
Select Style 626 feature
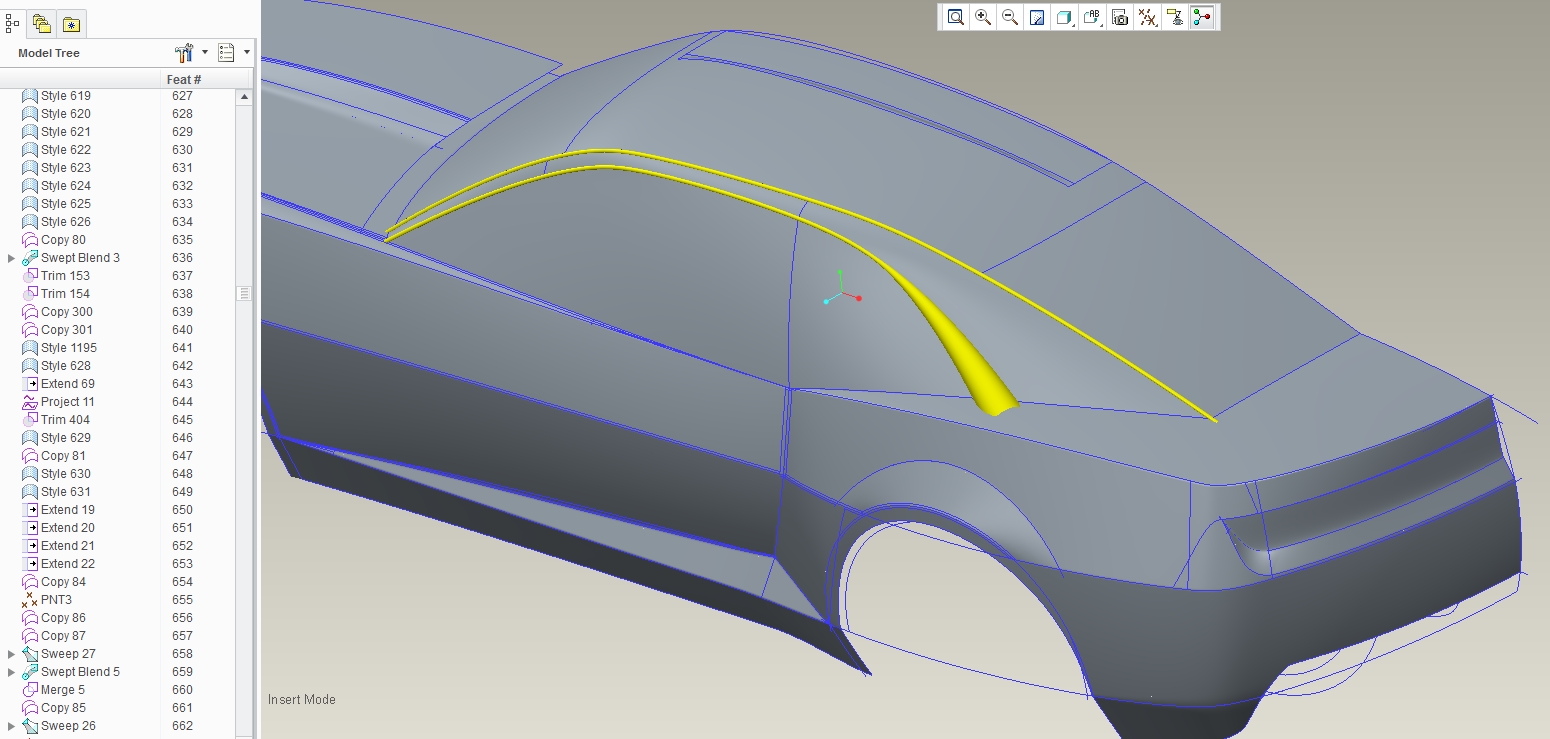point(66,222)
